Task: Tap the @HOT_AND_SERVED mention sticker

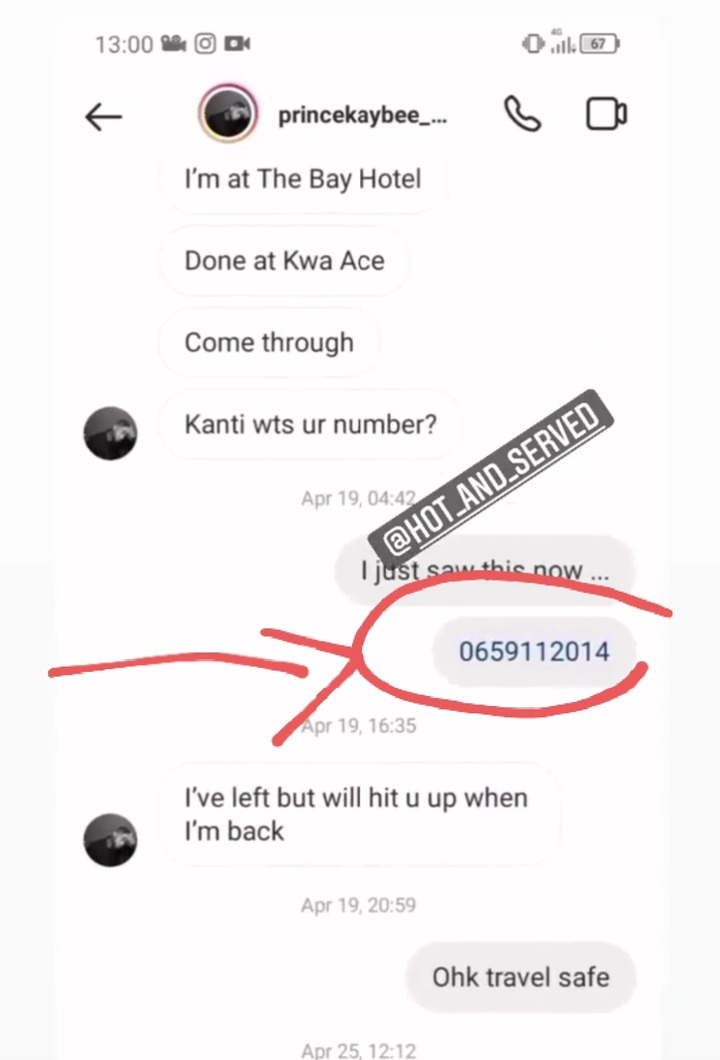Action: [491, 473]
